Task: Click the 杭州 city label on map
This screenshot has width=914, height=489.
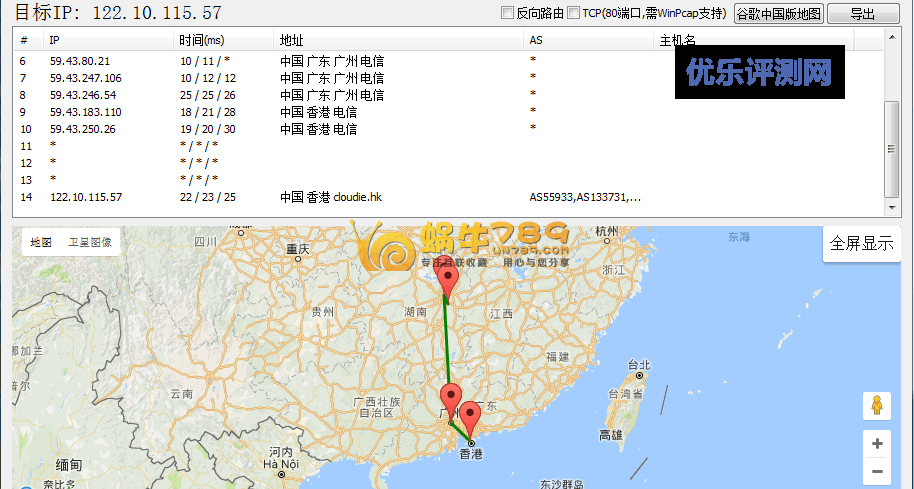Action: click(x=607, y=232)
